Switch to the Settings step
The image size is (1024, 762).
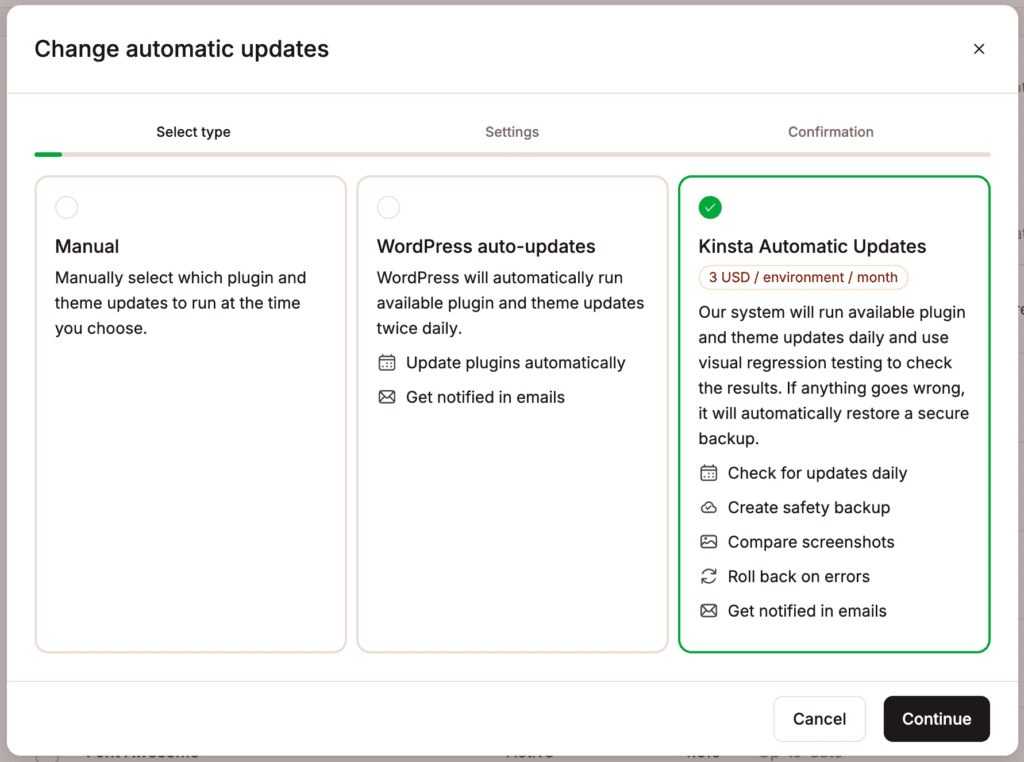pos(511,131)
